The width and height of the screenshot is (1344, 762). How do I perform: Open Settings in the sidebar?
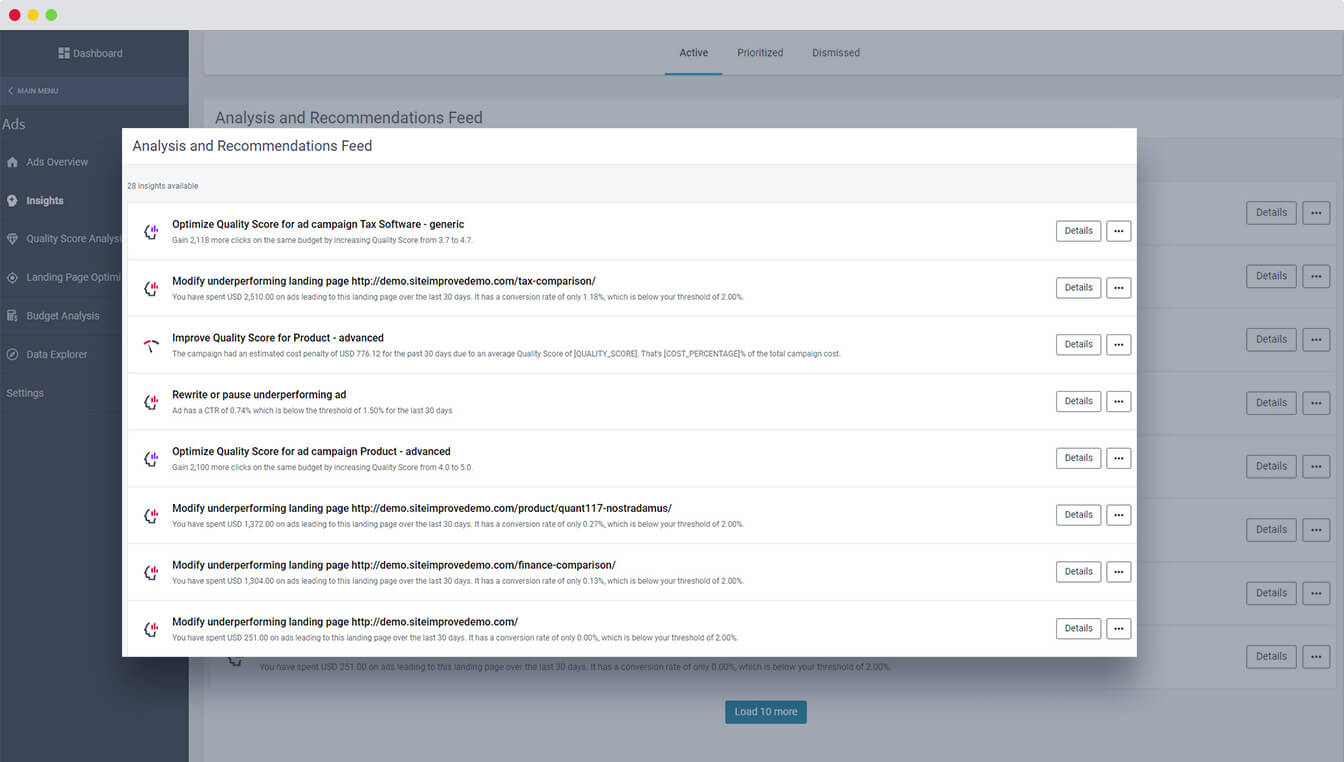click(25, 393)
